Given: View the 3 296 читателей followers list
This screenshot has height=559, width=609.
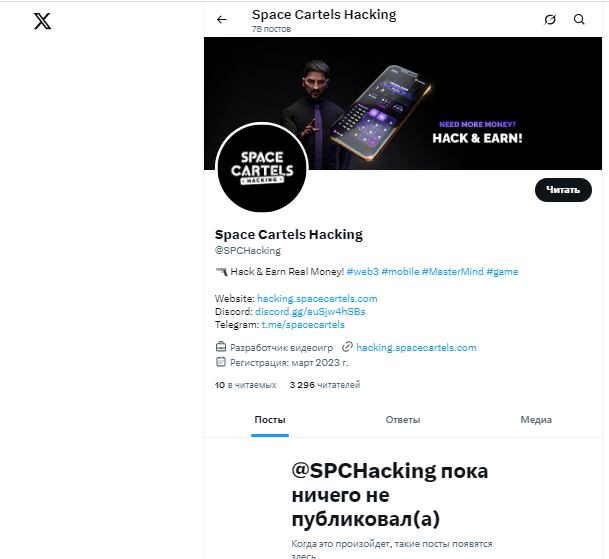Looking at the screenshot, I should 324,385.
